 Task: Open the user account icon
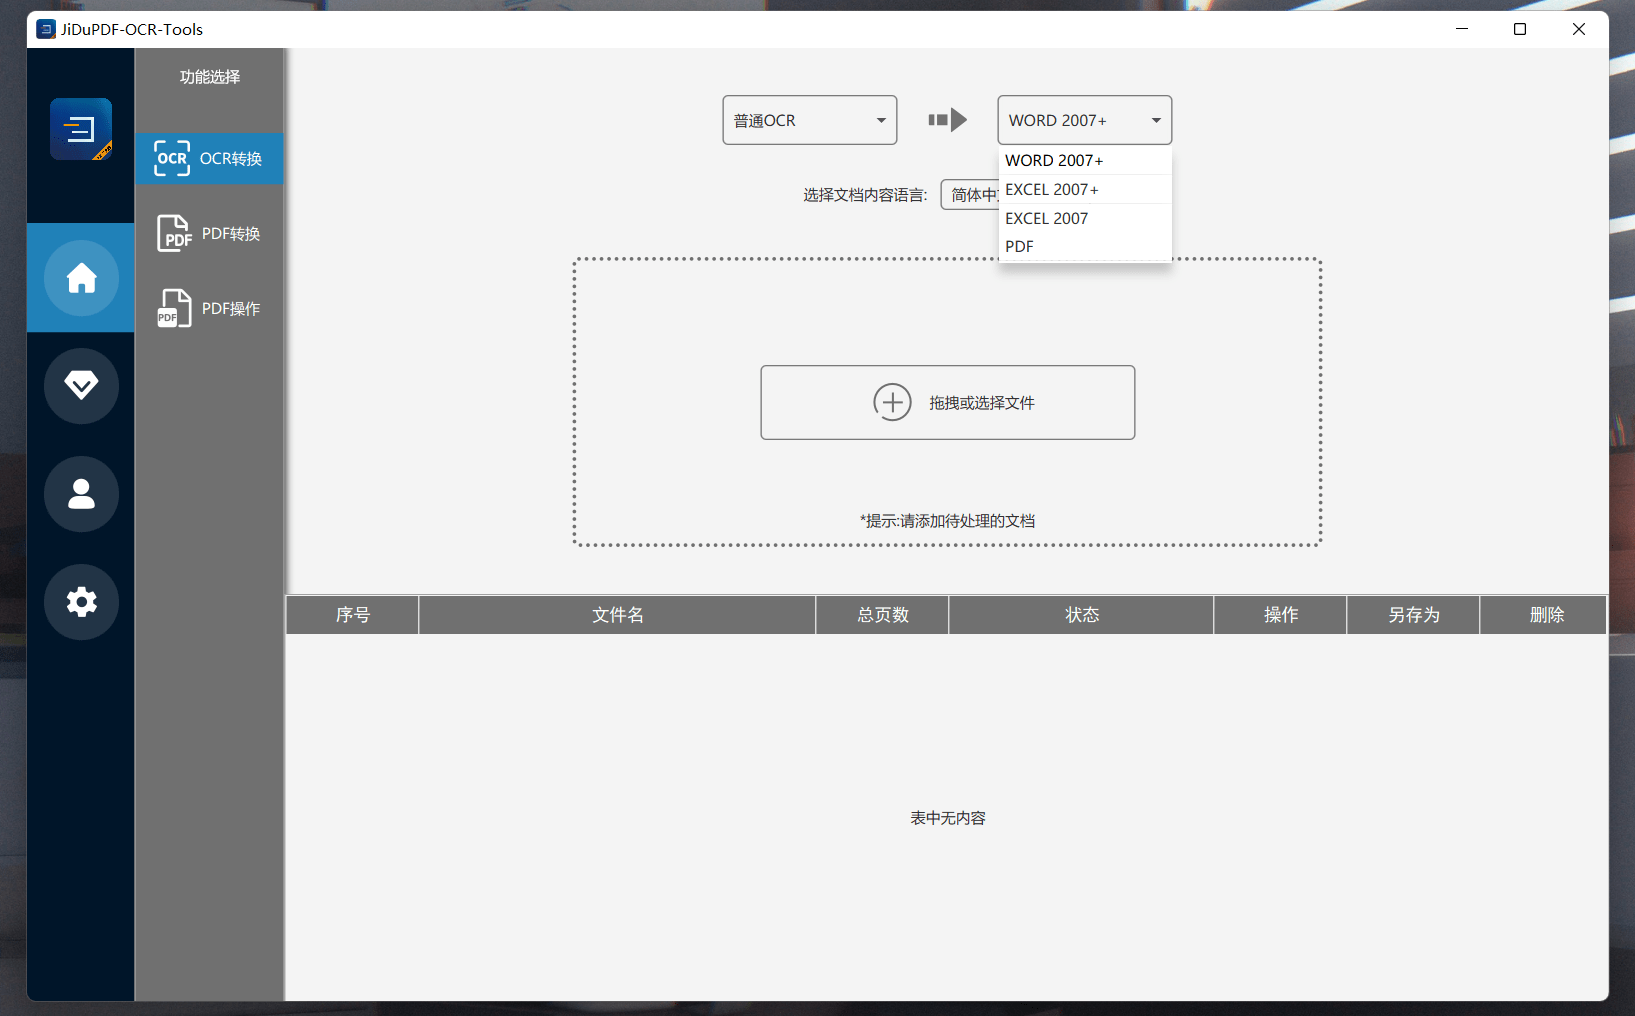click(x=81, y=494)
